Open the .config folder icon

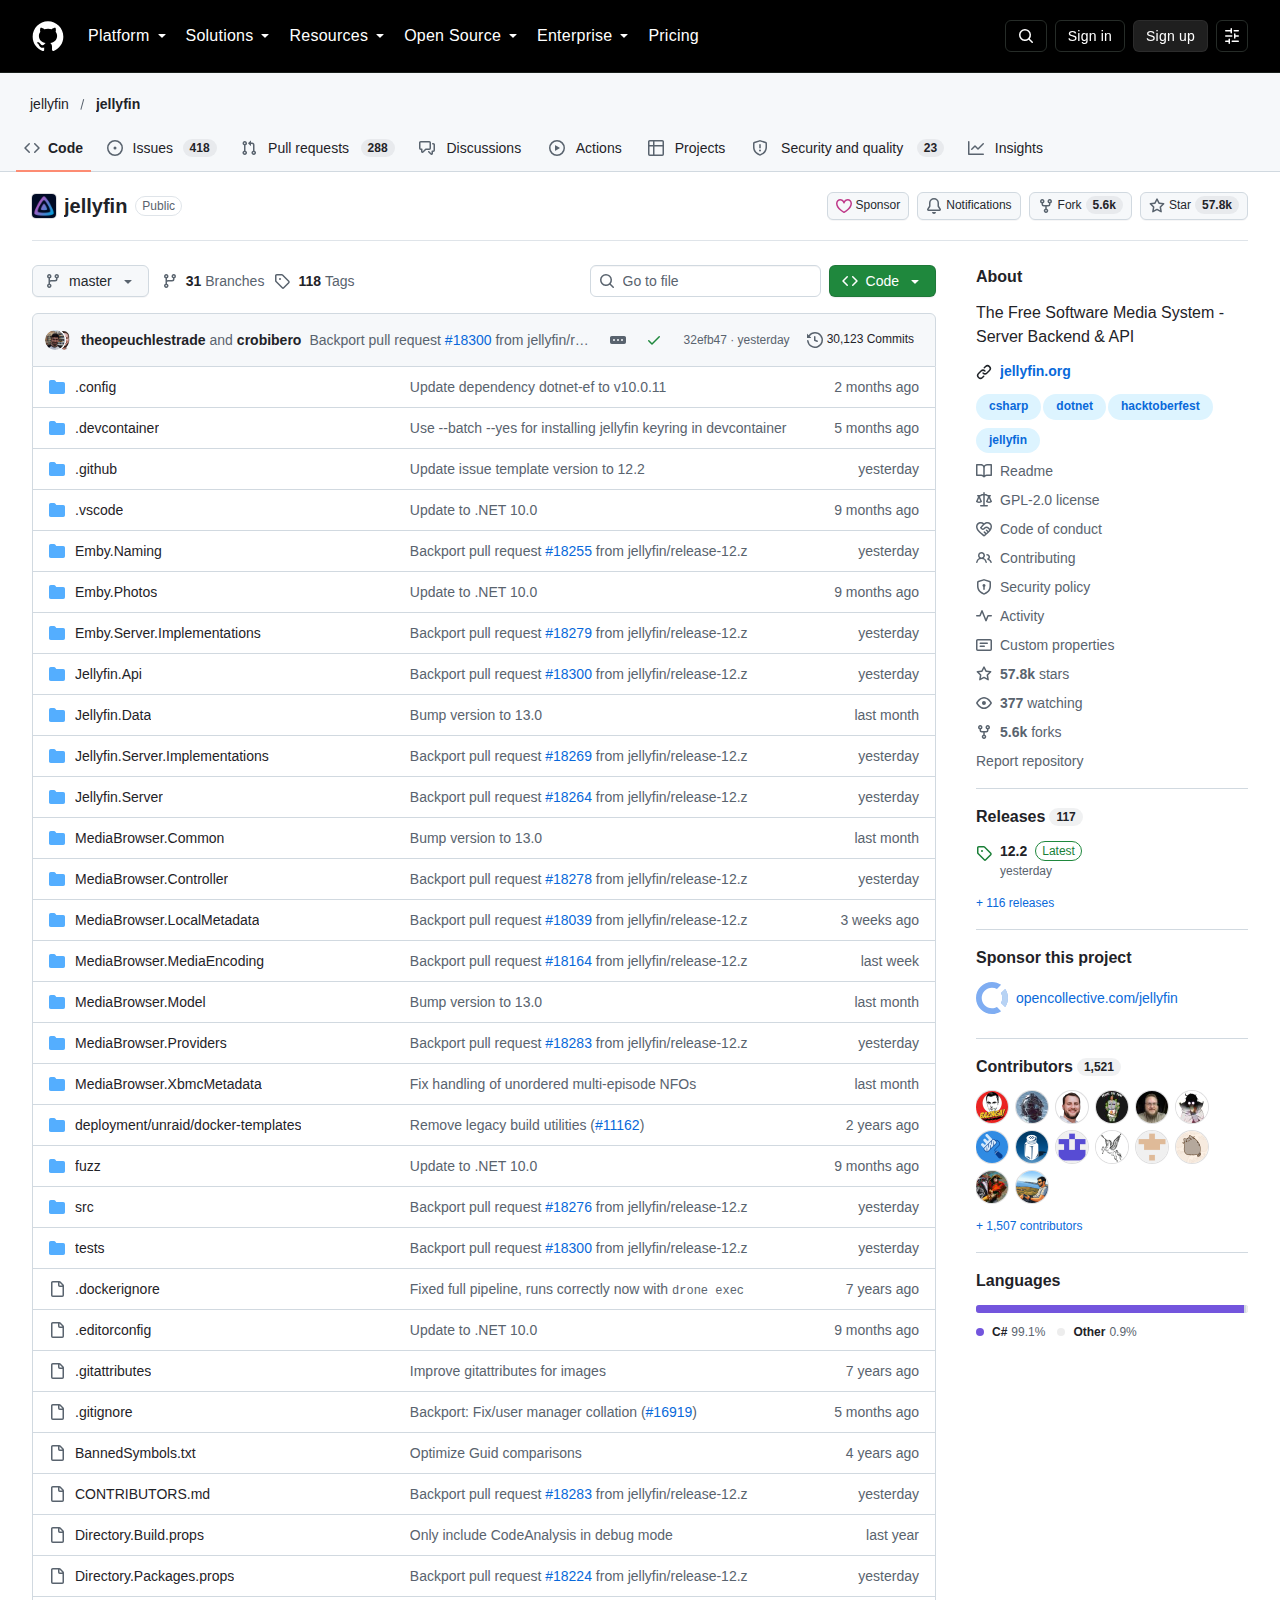click(57, 387)
